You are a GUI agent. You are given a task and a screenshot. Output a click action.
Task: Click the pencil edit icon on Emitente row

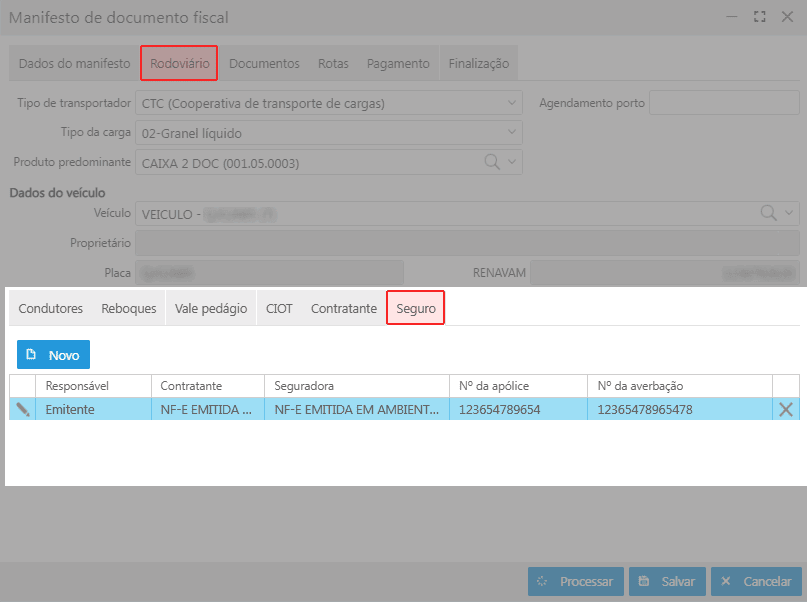coord(23,409)
